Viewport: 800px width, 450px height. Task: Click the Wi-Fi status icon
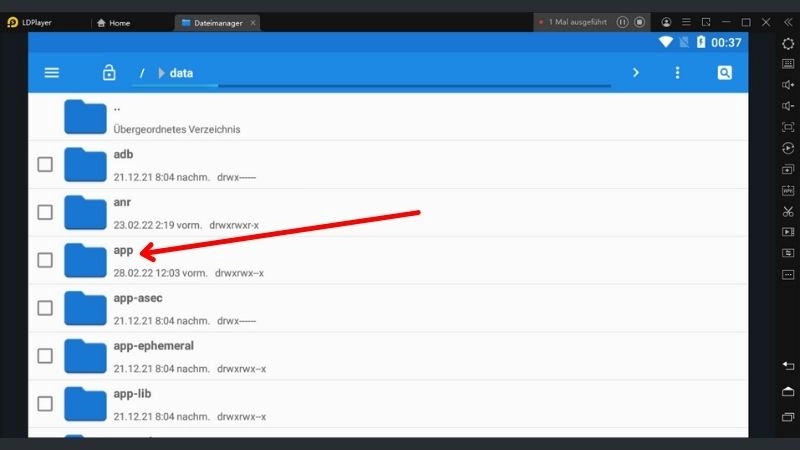tap(665, 42)
